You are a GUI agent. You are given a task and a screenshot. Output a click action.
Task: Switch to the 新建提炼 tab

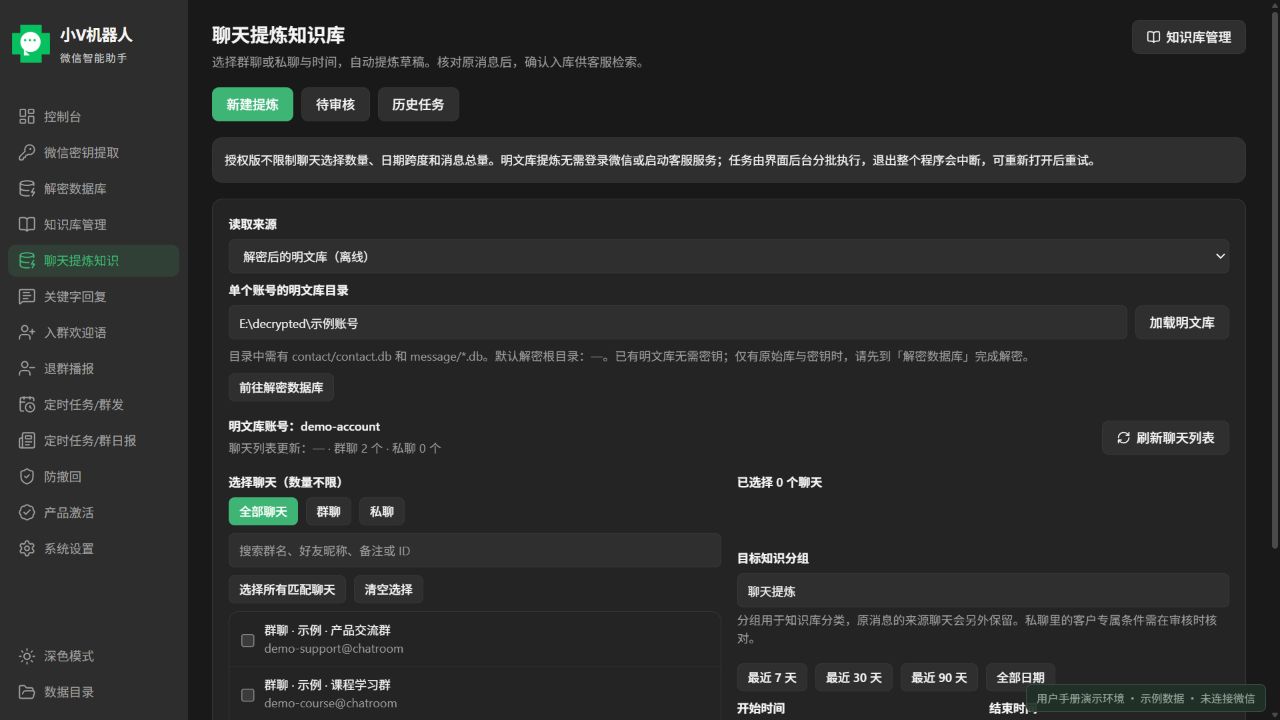(x=252, y=104)
